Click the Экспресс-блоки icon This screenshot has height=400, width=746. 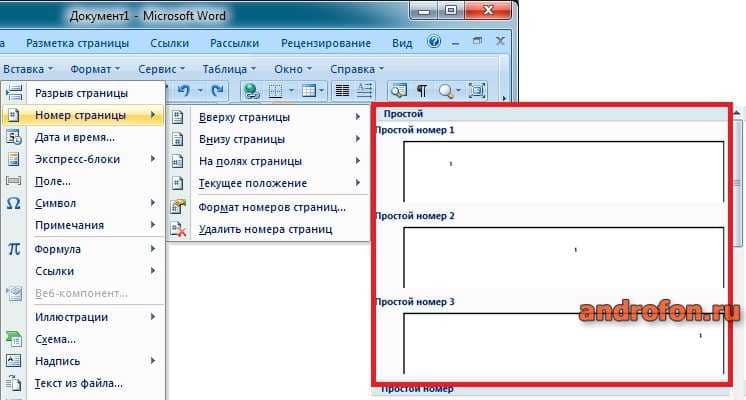pos(13,159)
